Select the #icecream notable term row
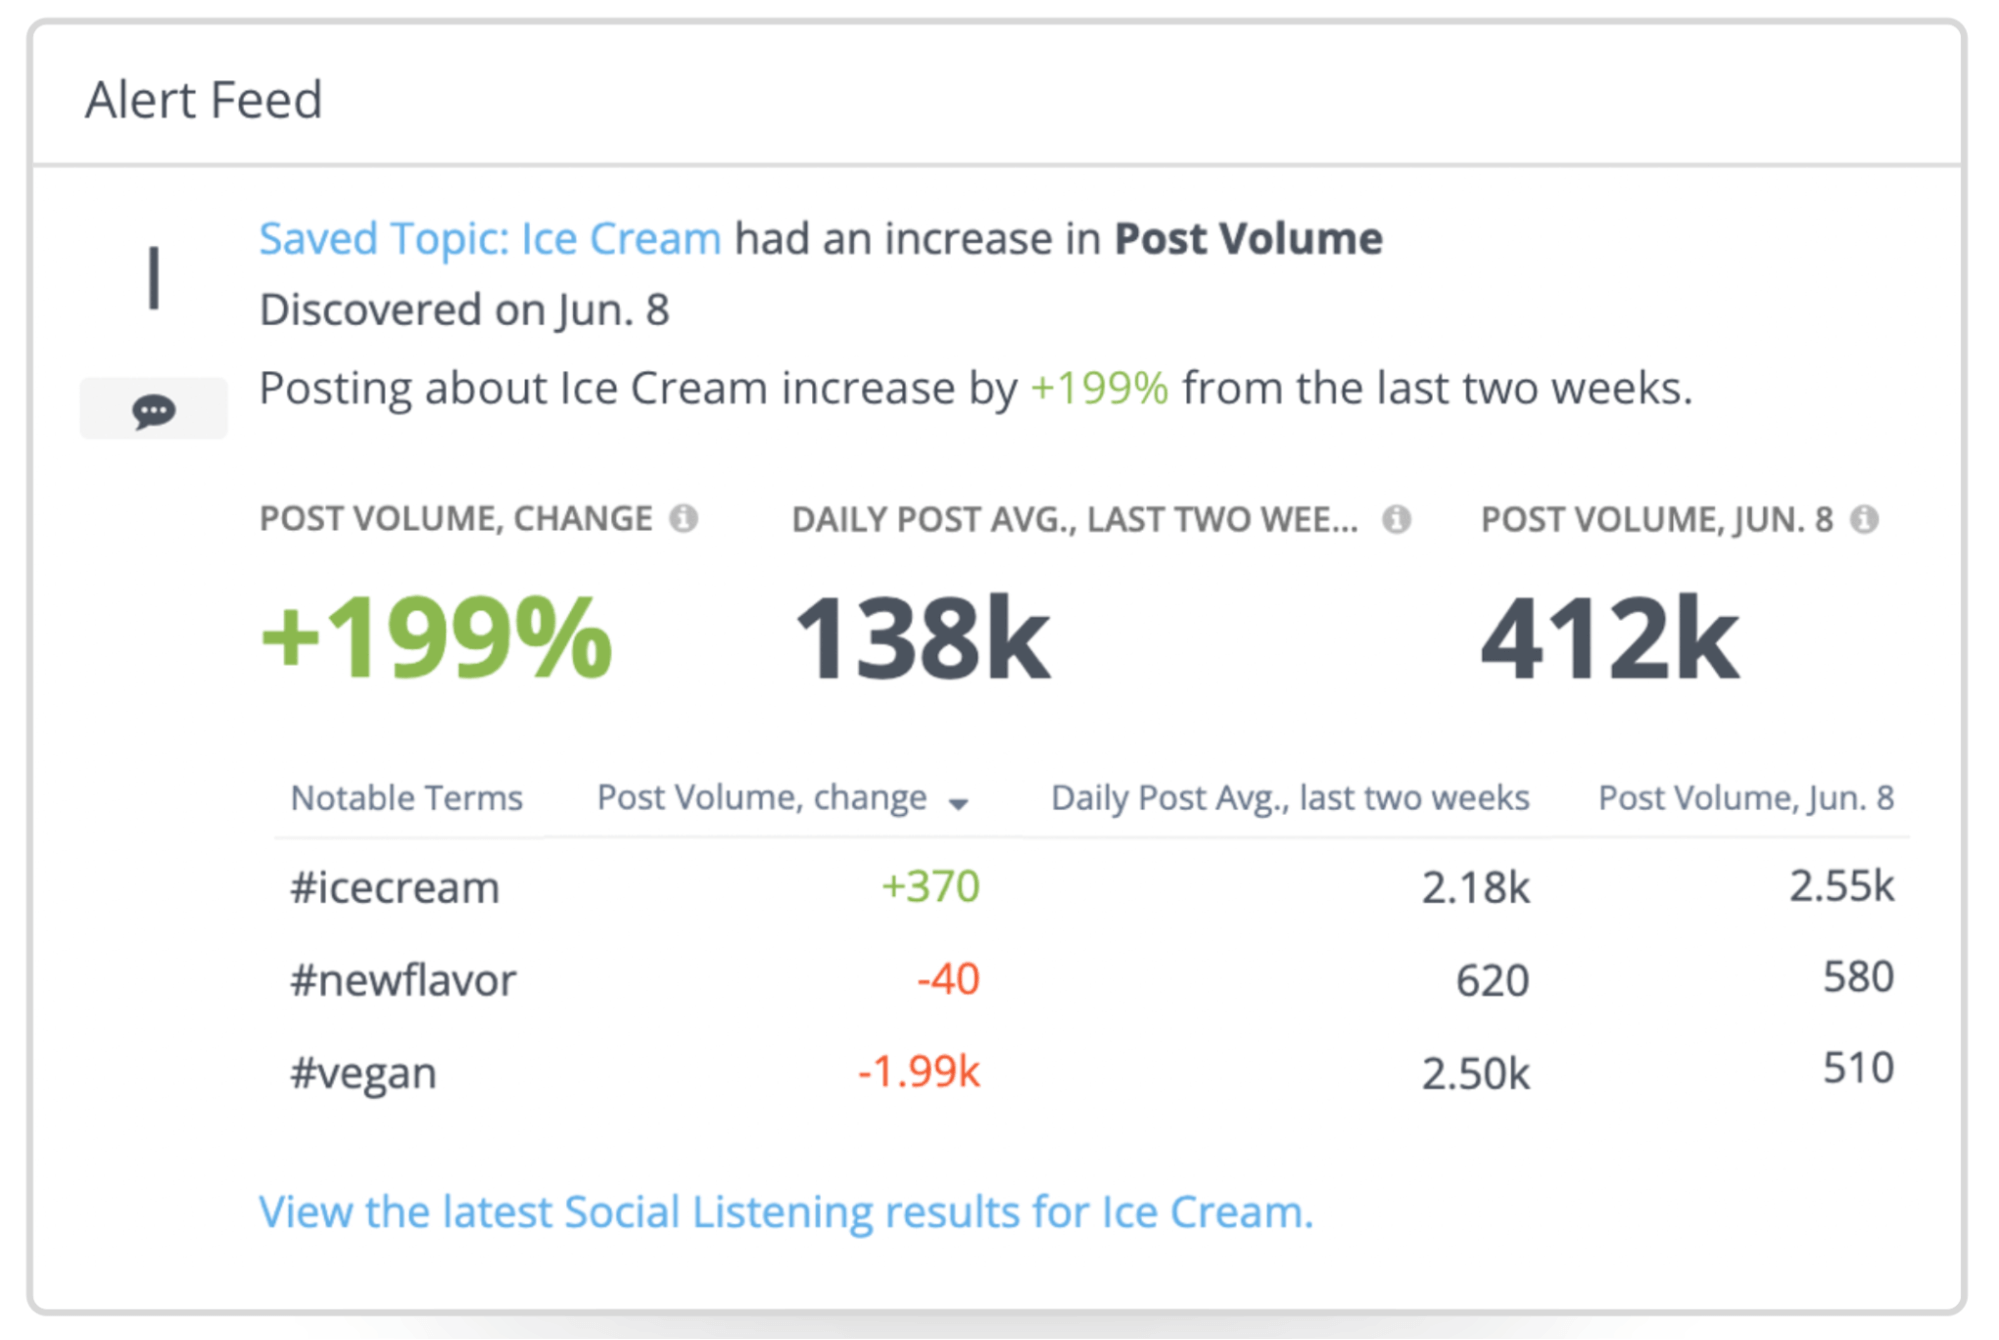The image size is (1999, 1340). (x=393, y=886)
